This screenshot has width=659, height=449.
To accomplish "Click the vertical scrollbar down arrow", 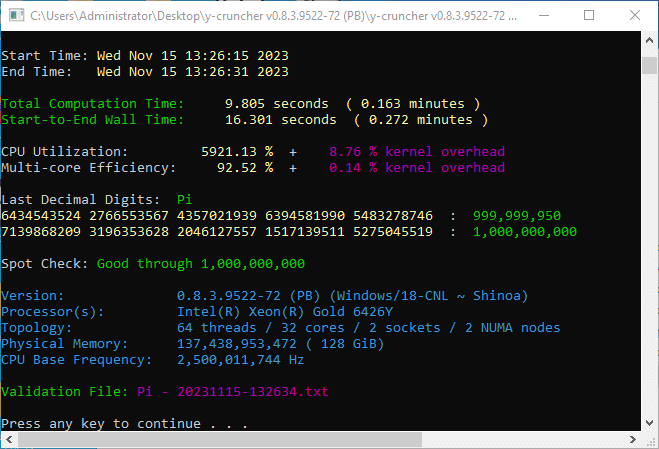I will pos(649,423).
